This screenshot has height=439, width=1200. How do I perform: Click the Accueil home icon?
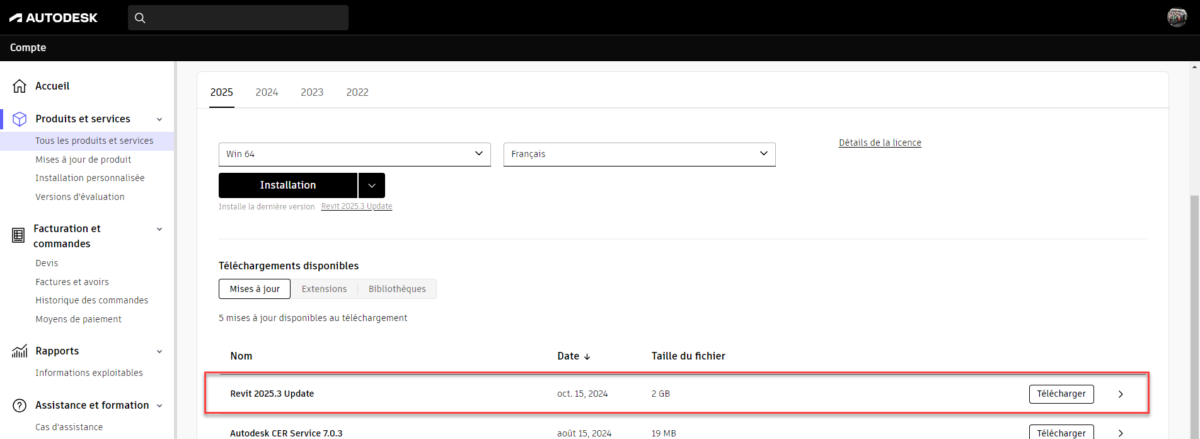(18, 86)
